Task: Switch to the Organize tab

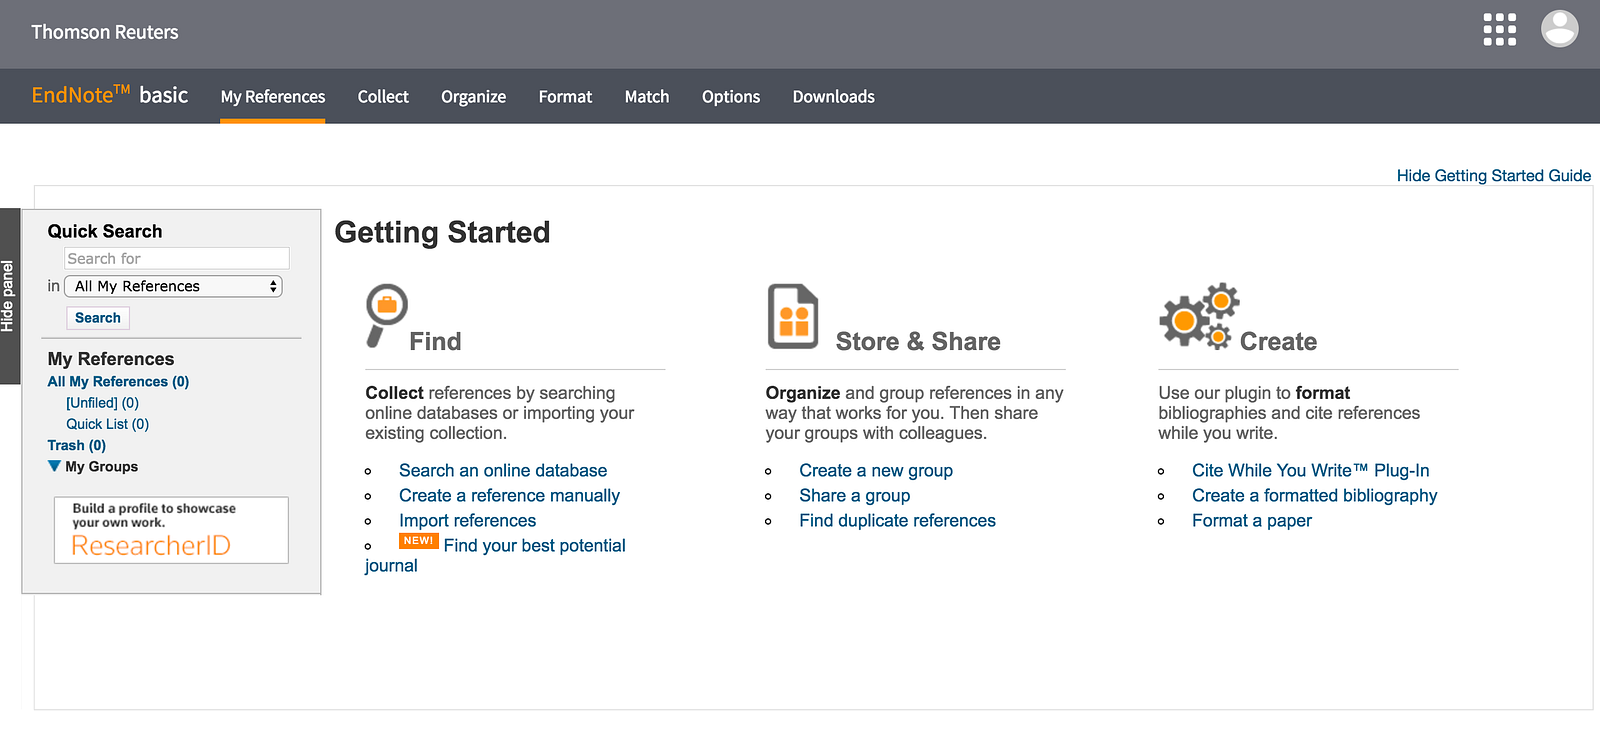Action: click(473, 97)
